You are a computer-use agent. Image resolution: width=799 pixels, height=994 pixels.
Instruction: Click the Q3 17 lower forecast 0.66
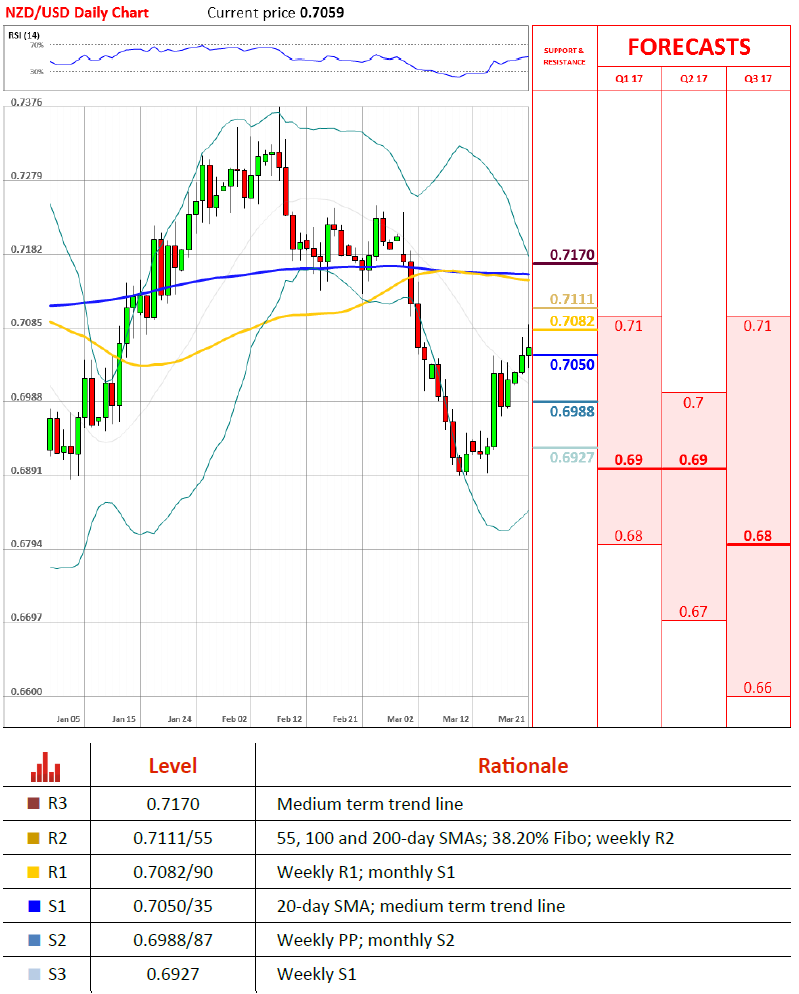(x=758, y=688)
